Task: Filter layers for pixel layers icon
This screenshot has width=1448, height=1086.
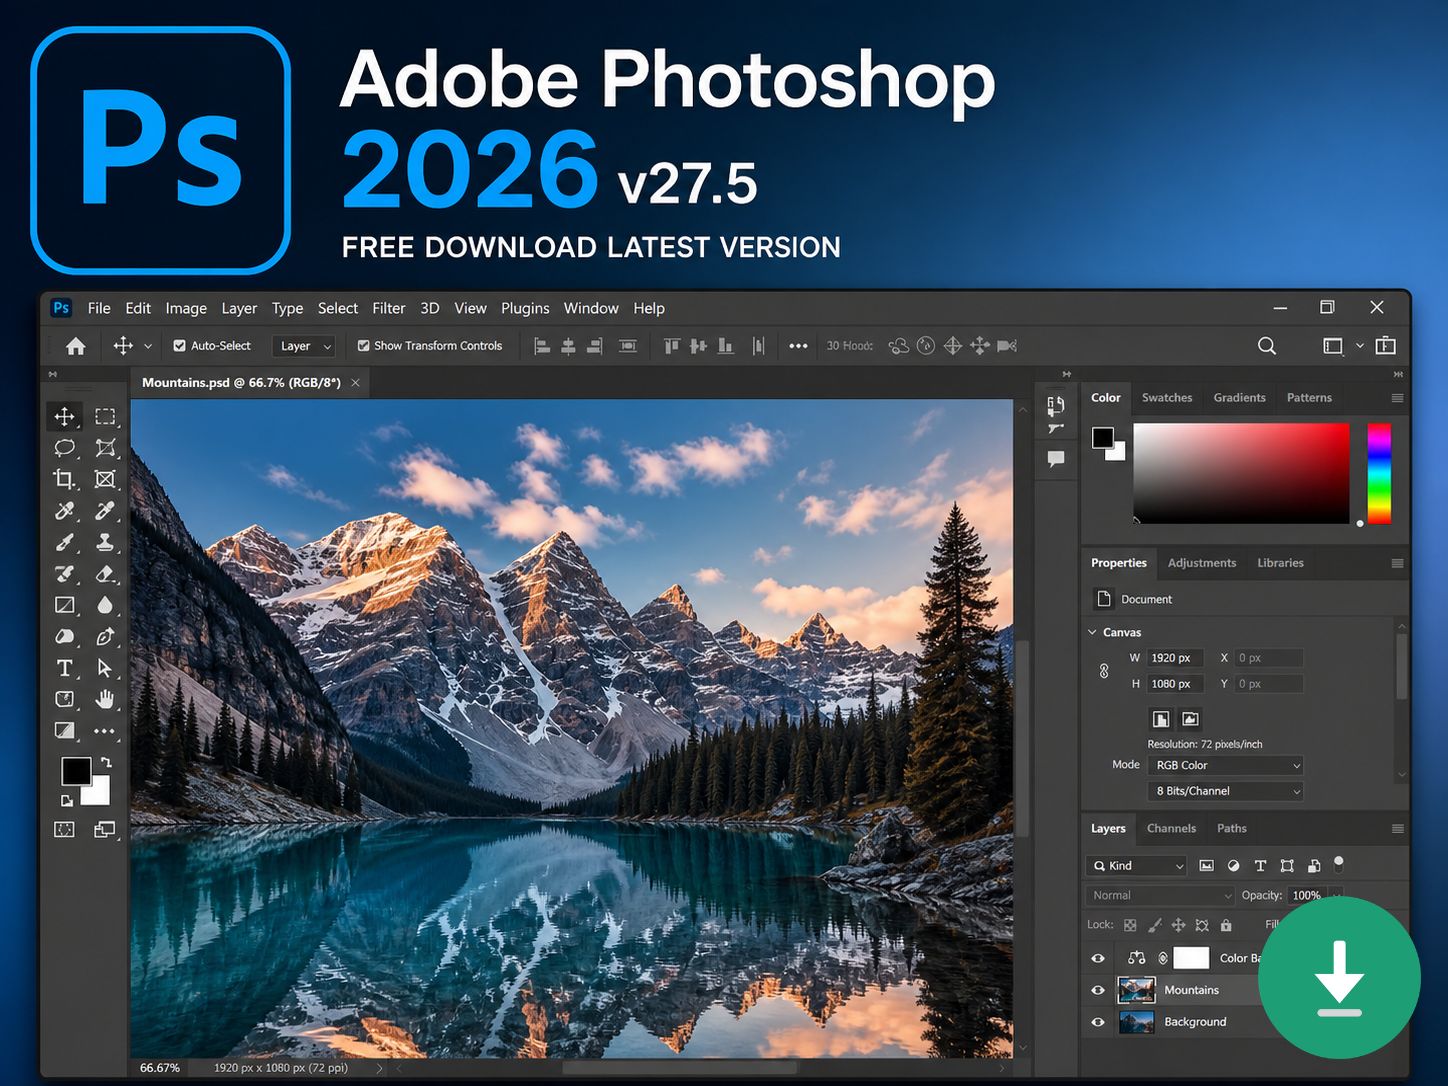Action: pyautogui.click(x=1206, y=866)
